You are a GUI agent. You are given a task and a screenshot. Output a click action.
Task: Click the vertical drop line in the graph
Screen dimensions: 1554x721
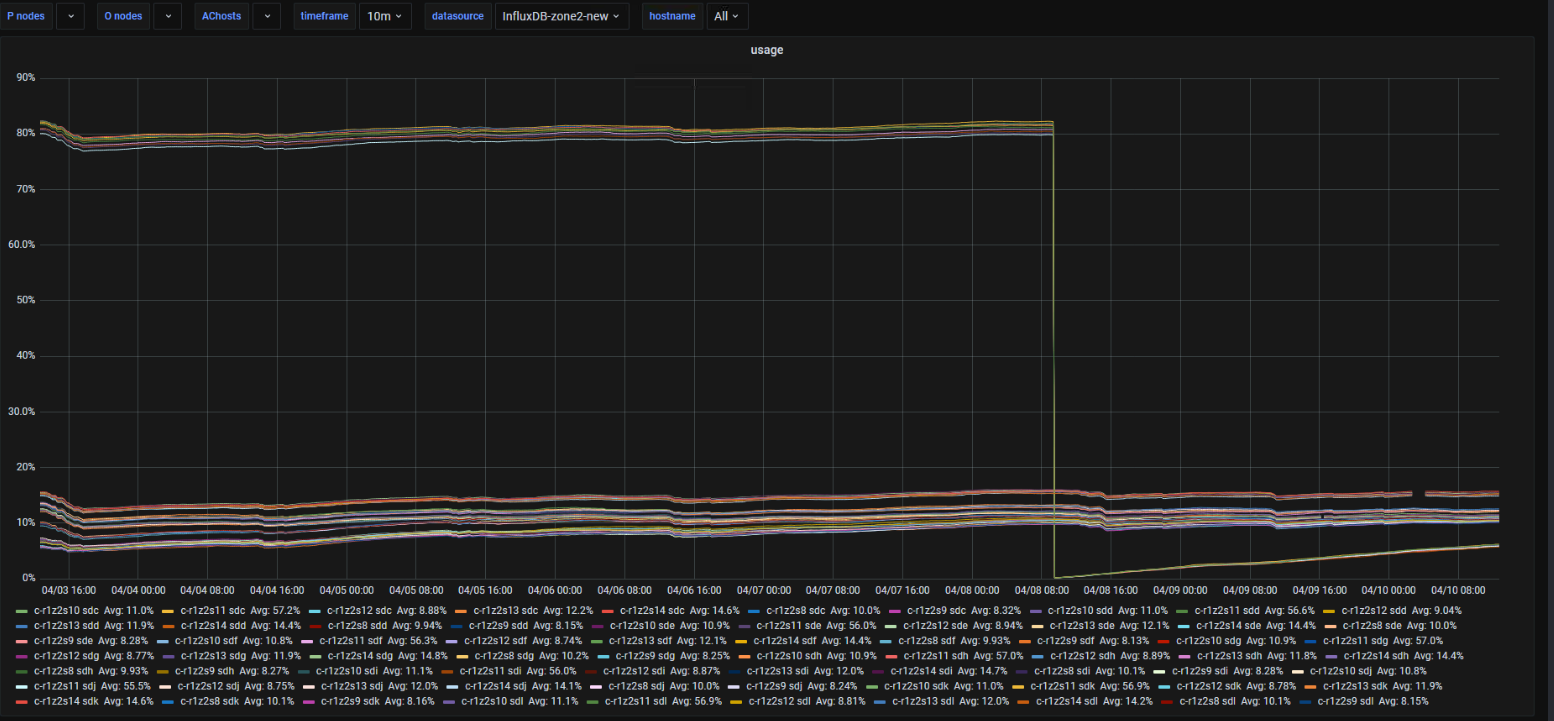1055,350
